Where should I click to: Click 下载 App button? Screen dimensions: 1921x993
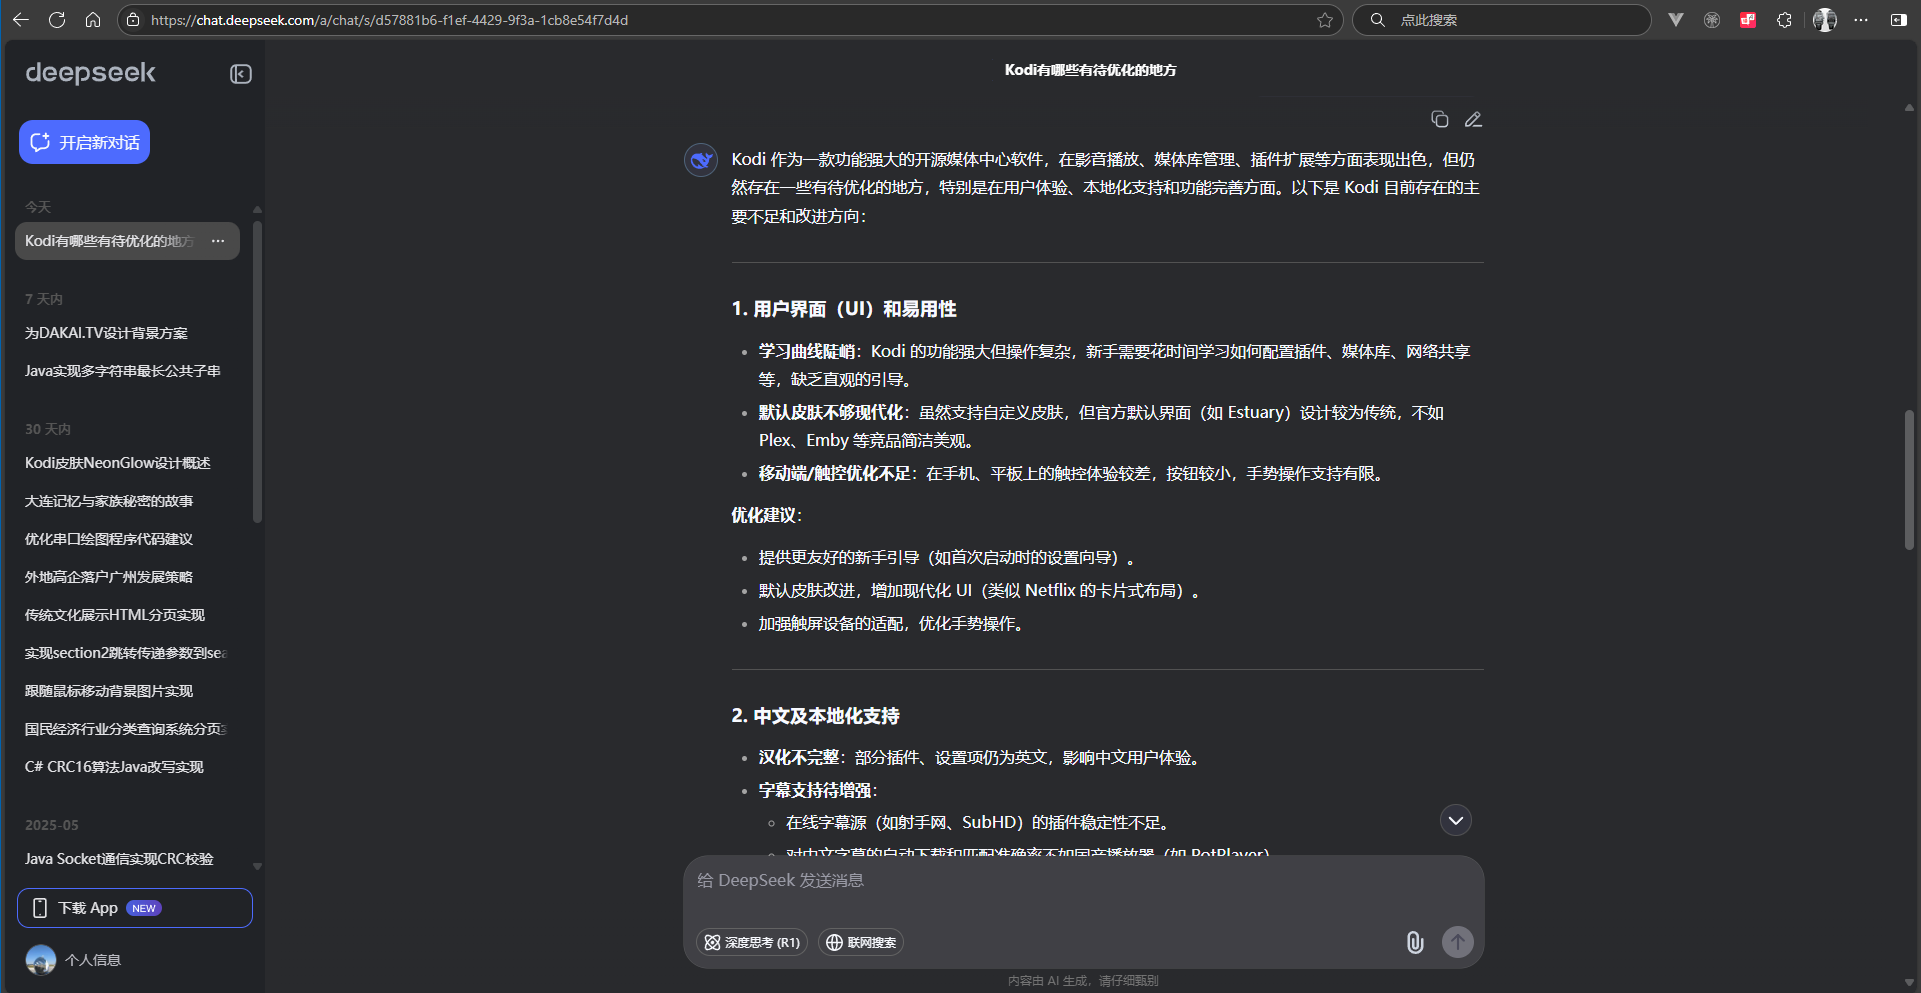(x=134, y=908)
